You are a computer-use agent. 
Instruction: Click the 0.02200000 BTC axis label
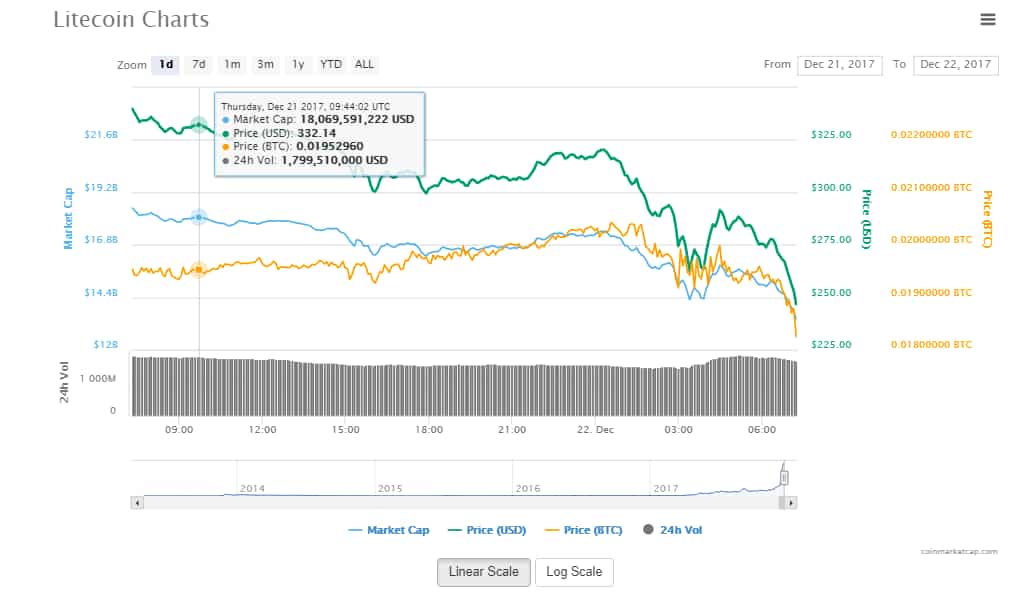931,135
